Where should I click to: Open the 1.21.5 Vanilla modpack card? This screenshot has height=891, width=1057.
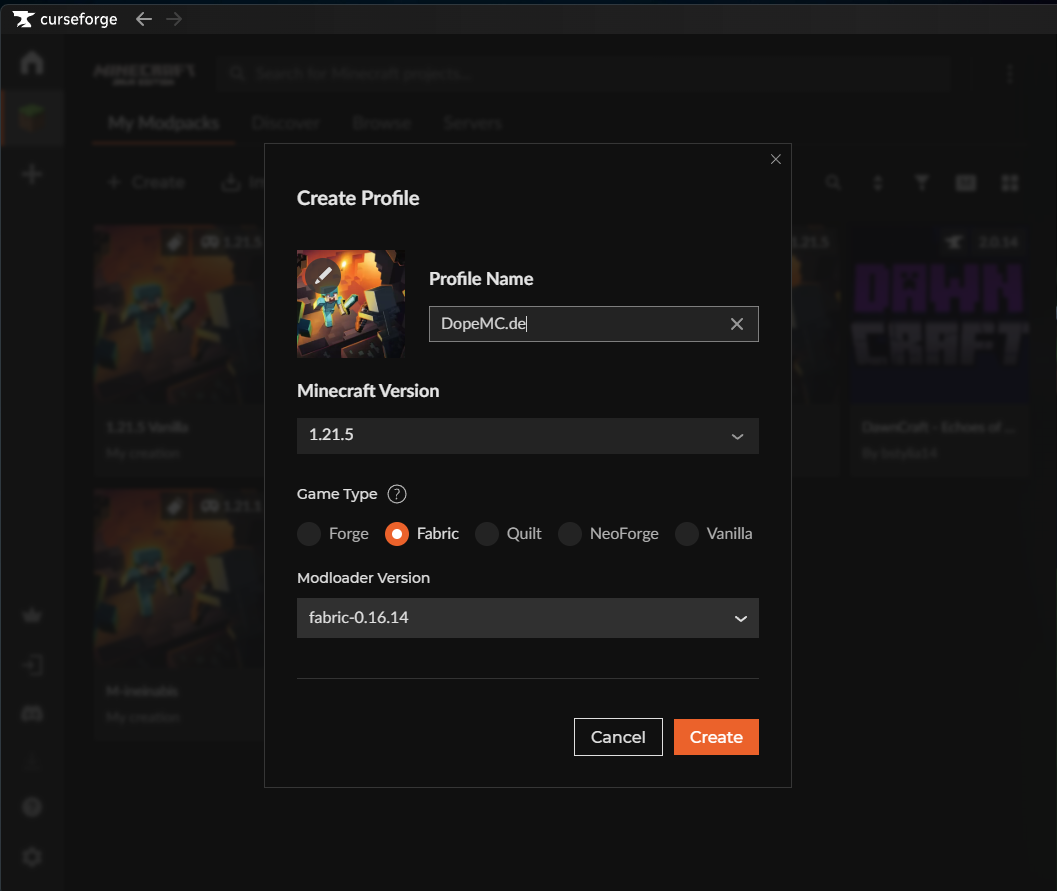point(179,350)
